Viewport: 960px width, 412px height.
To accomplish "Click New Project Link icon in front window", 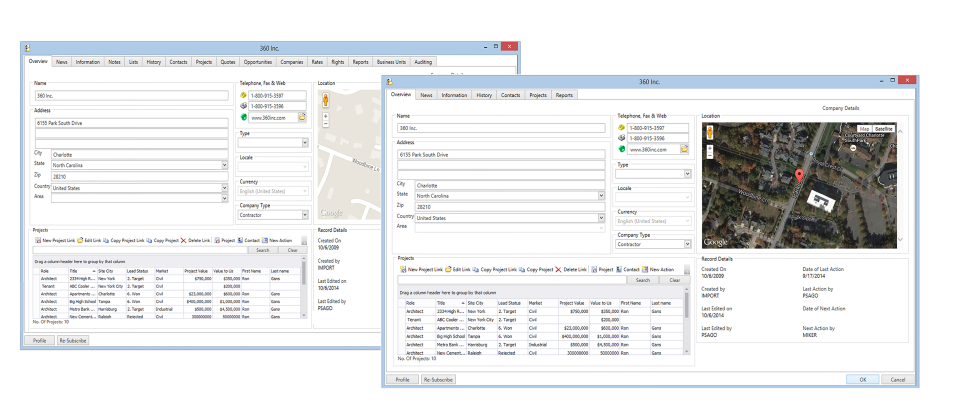I will [x=403, y=269].
